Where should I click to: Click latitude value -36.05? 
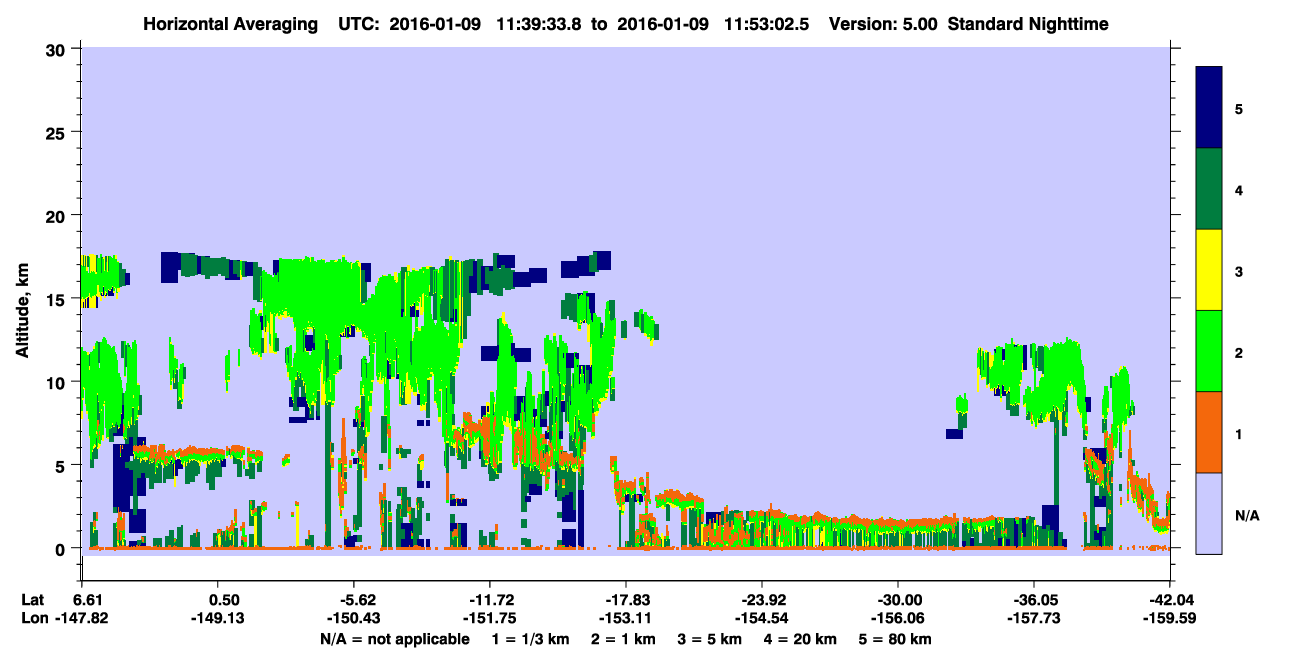tap(1034, 600)
